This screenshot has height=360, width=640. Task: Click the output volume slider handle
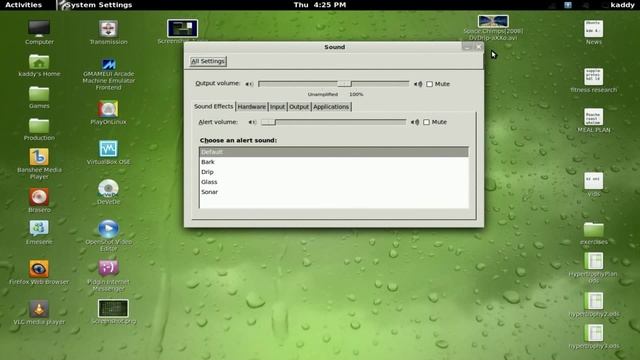[344, 84]
